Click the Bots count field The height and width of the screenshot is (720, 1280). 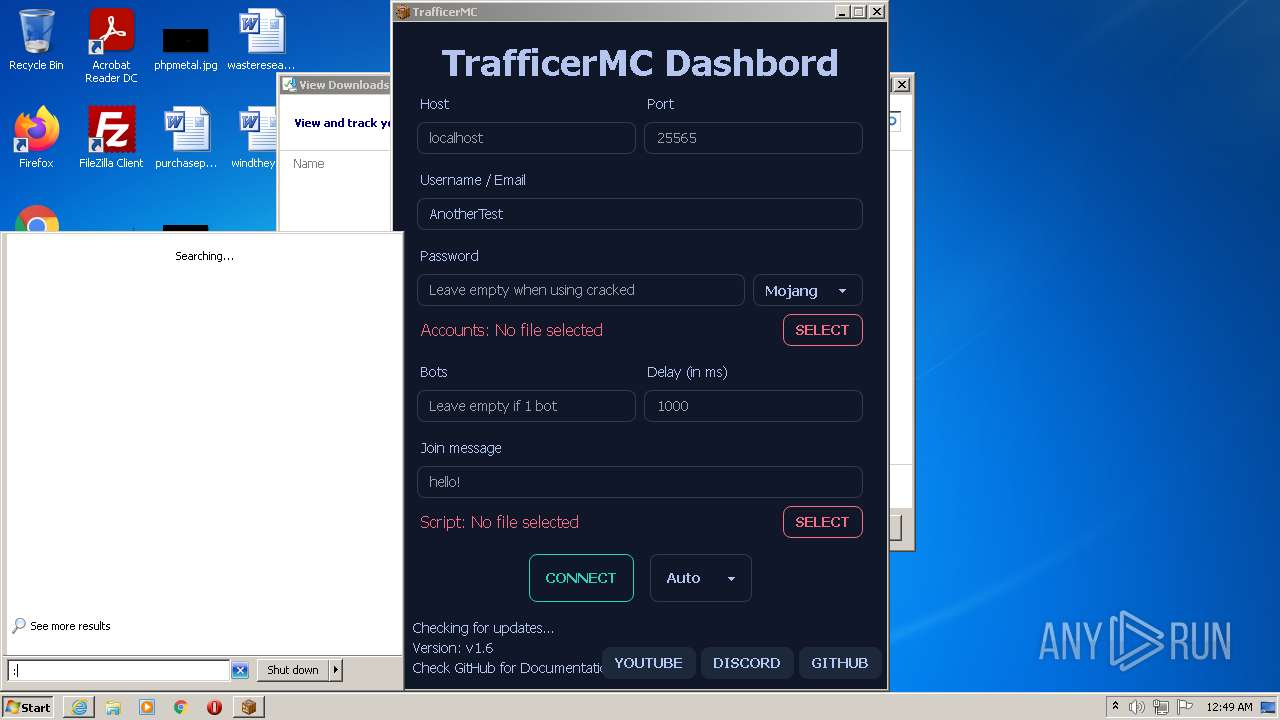[x=526, y=406]
